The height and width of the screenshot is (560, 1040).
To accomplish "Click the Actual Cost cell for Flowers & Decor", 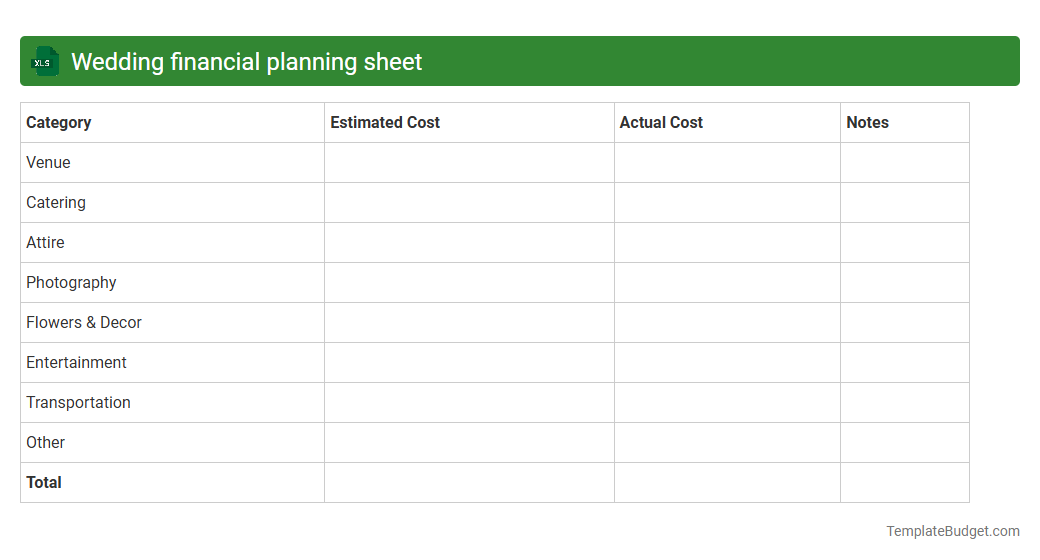I will coord(727,322).
